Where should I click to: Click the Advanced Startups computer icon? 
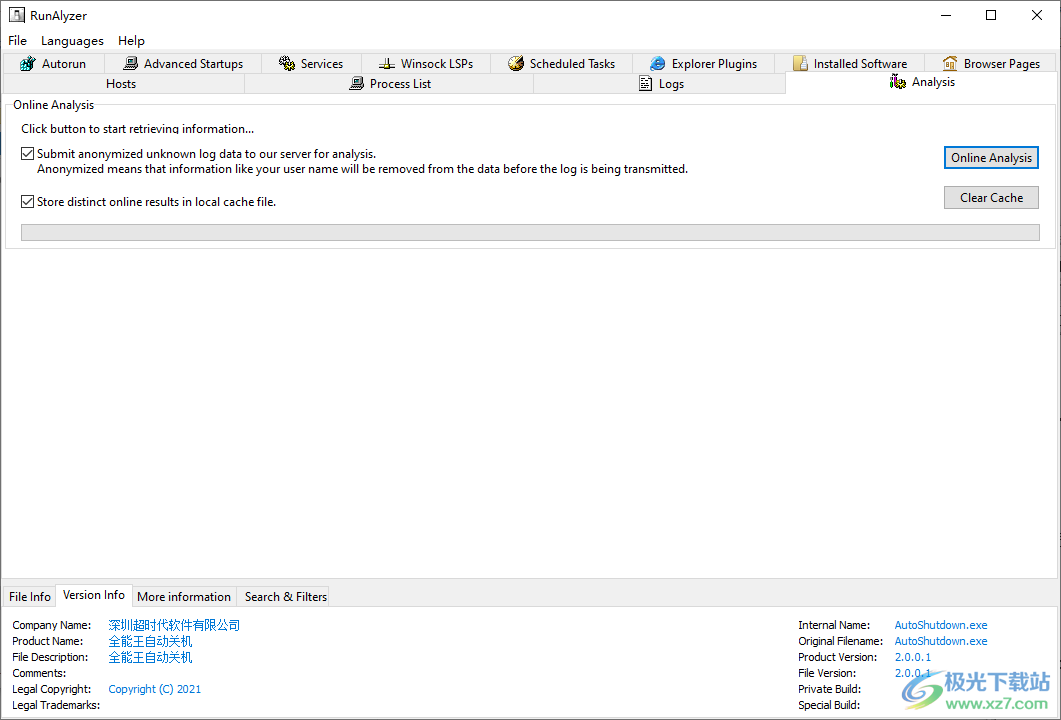tap(131, 64)
